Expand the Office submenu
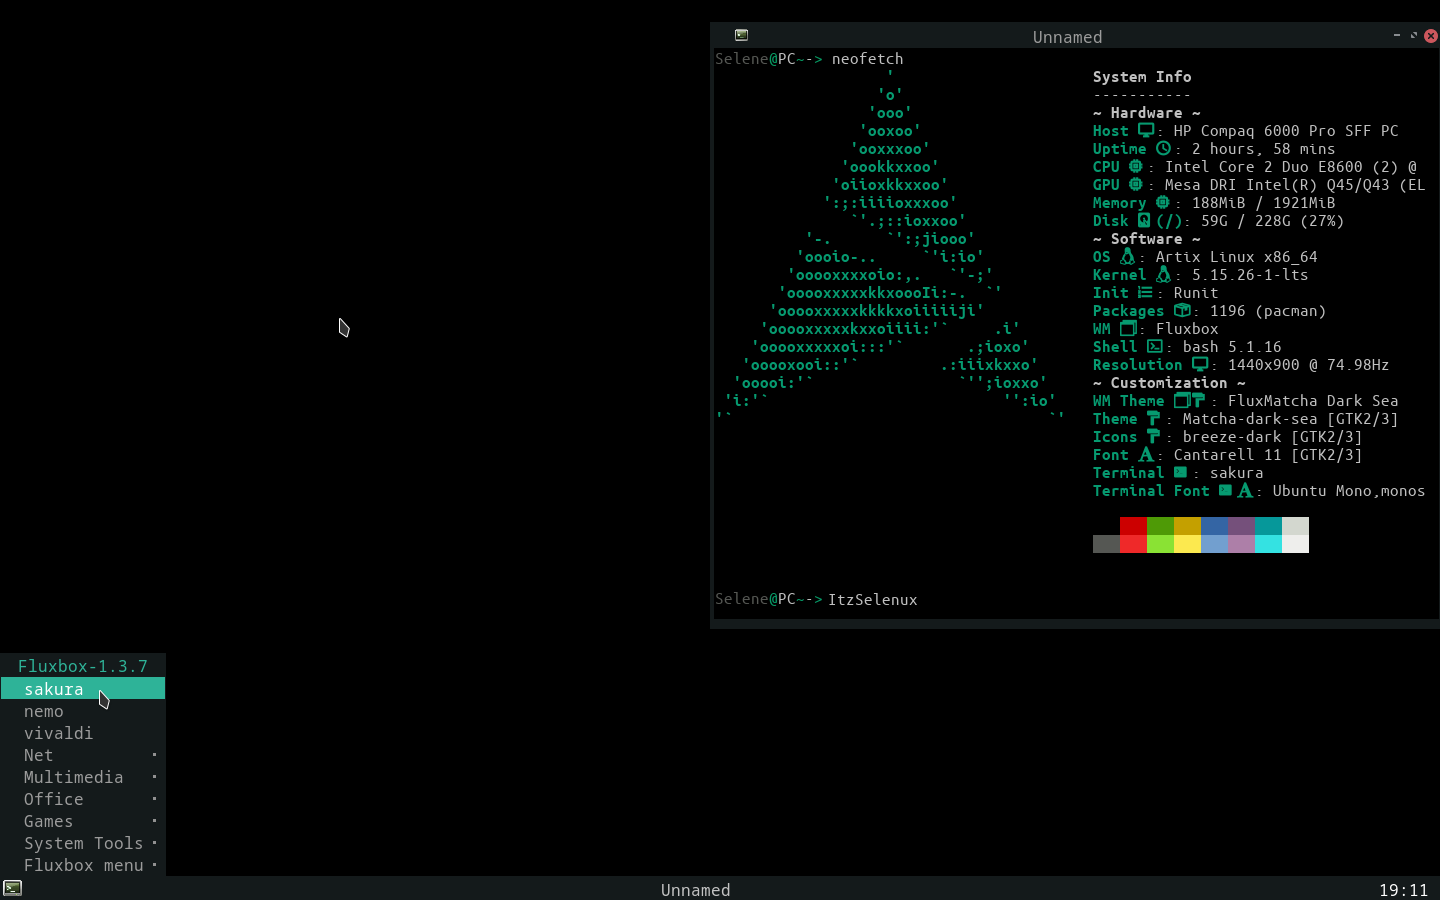This screenshot has height=900, width=1440. (83, 799)
